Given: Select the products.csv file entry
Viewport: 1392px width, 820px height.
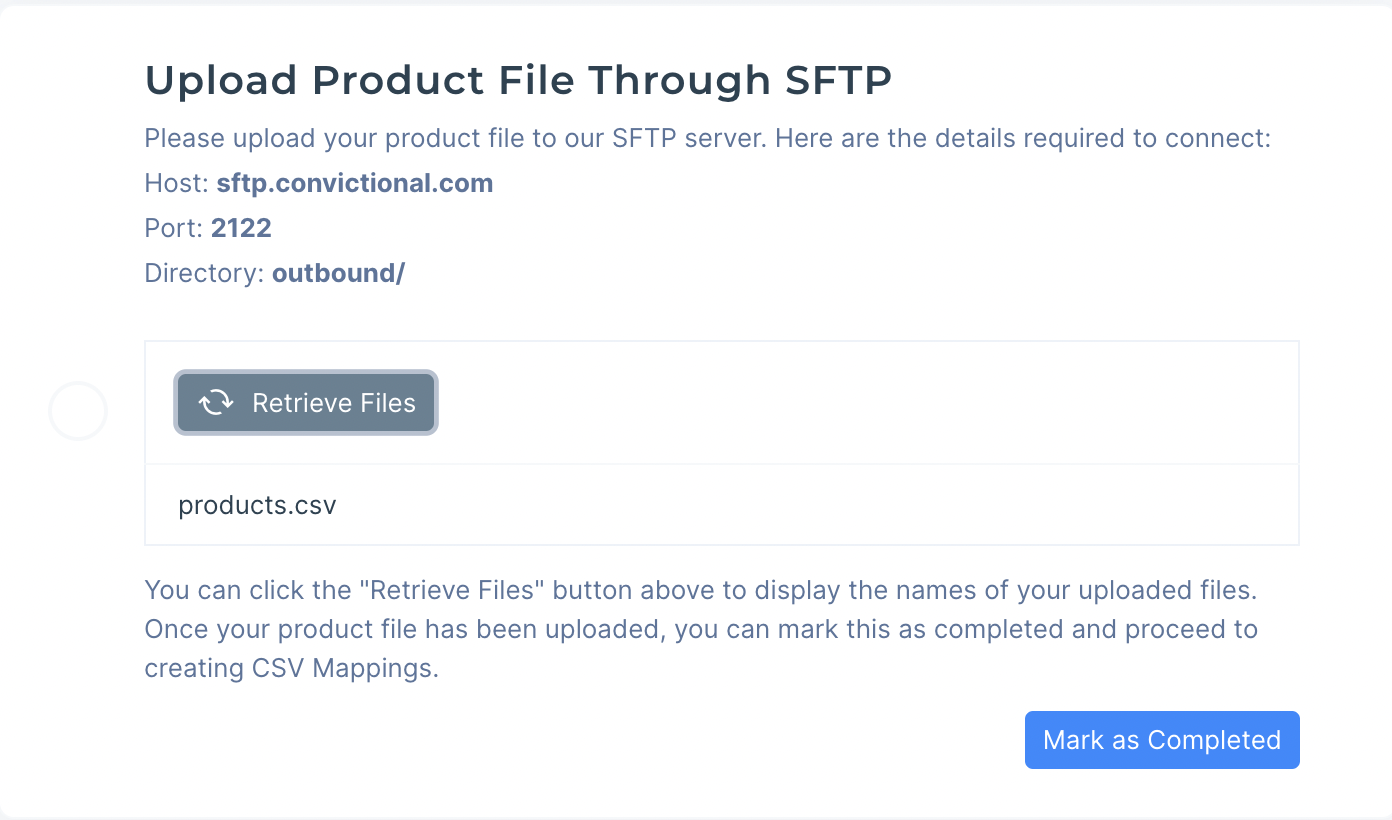Looking at the screenshot, I should click(x=257, y=505).
